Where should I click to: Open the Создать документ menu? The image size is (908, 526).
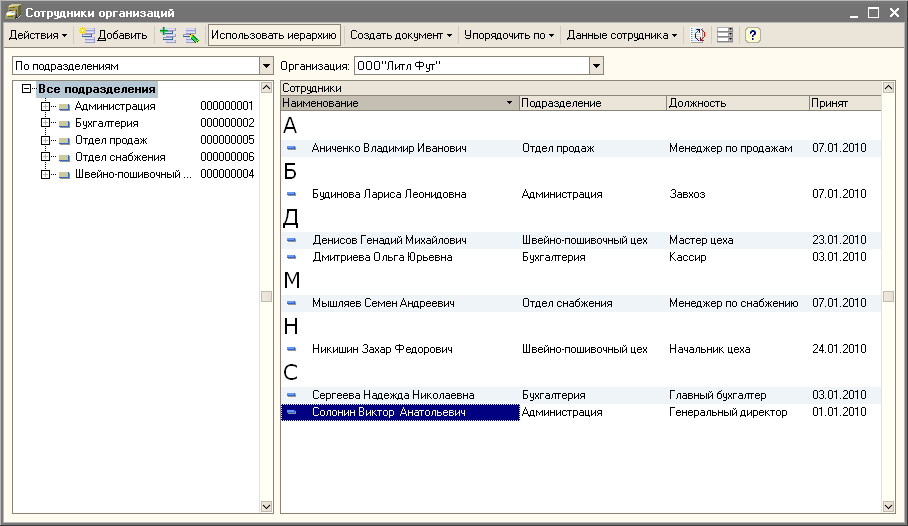point(401,35)
